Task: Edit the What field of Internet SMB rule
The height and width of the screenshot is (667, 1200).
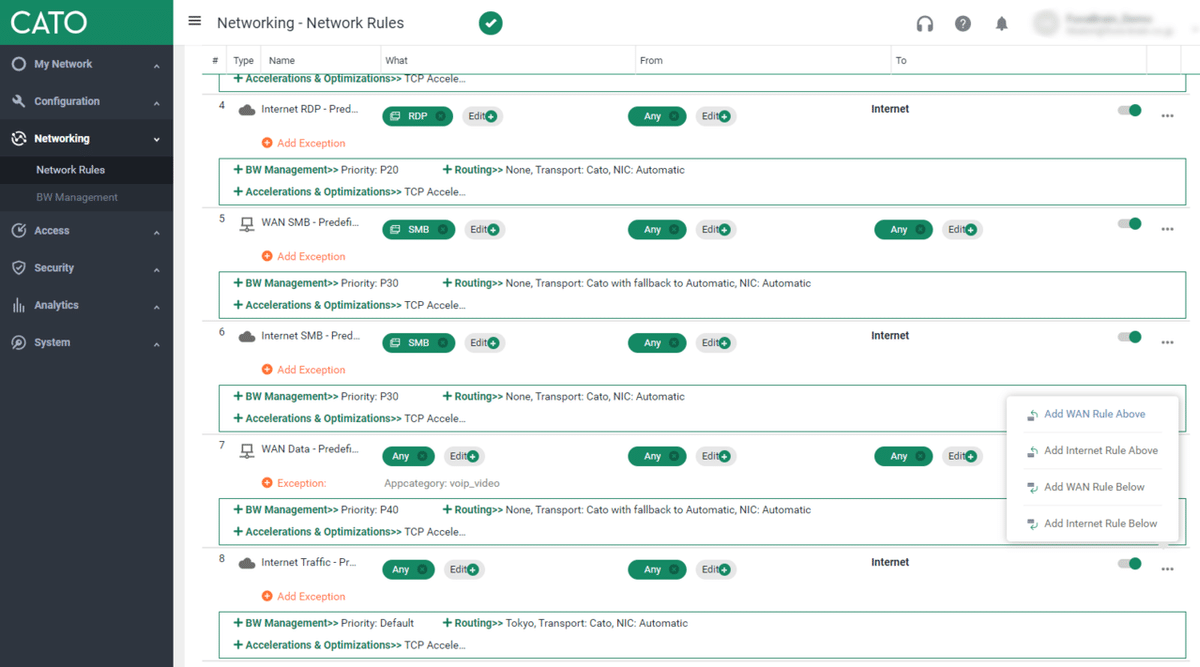Action: tap(484, 343)
